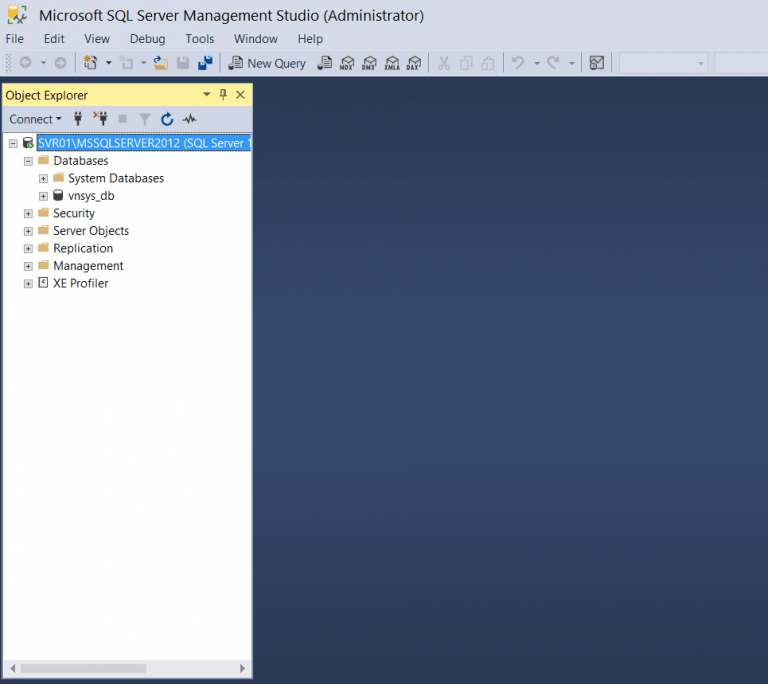Toggle Object Explorer auto-hide pin

[x=223, y=95]
